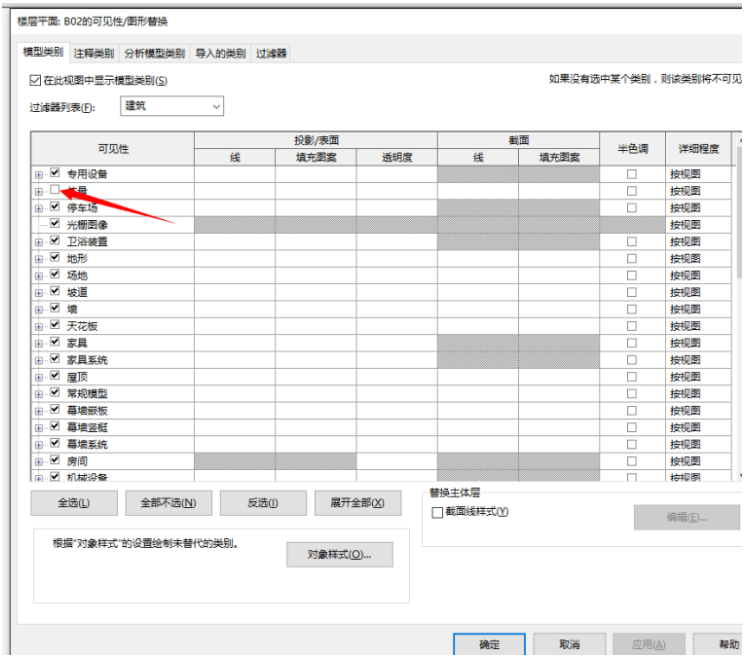Open 对象样式 settings button
Screen dimensions: 750x661
pyautogui.click(x=340, y=554)
